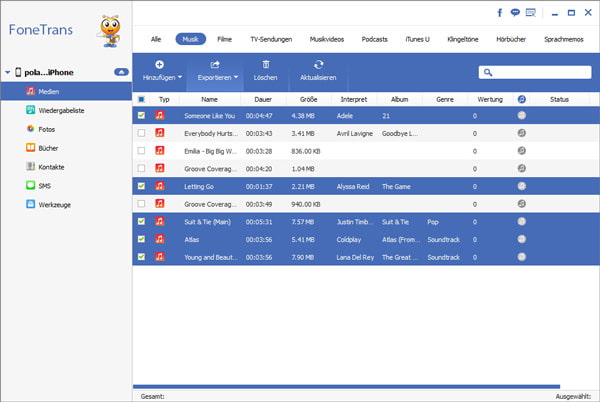Collapse the pola...iPhone device tree
Image resolution: width=600 pixels, height=402 pixels.
[x=7, y=72]
